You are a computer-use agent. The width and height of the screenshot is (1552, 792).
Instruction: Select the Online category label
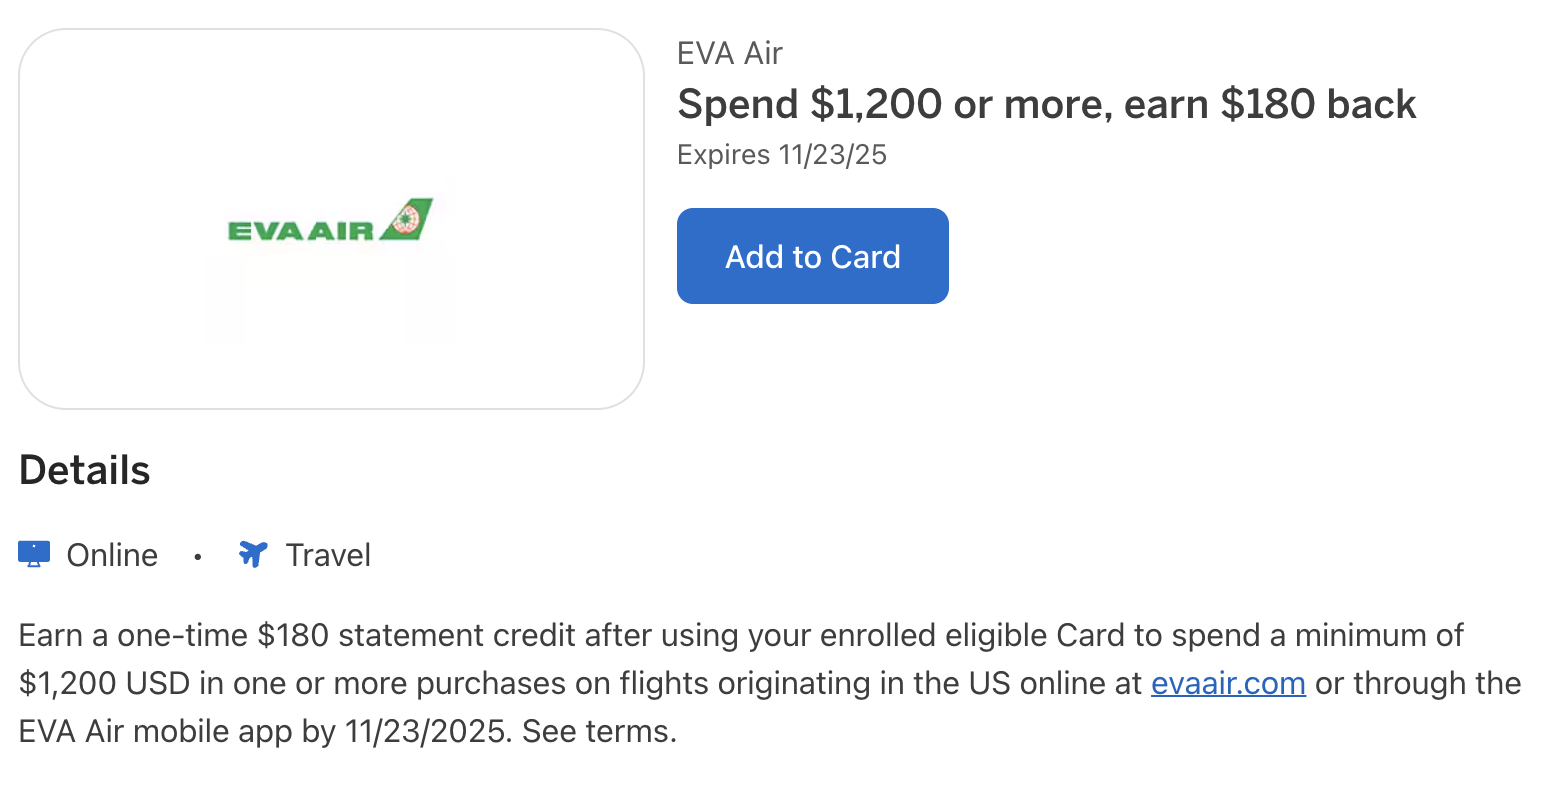[x=112, y=555]
